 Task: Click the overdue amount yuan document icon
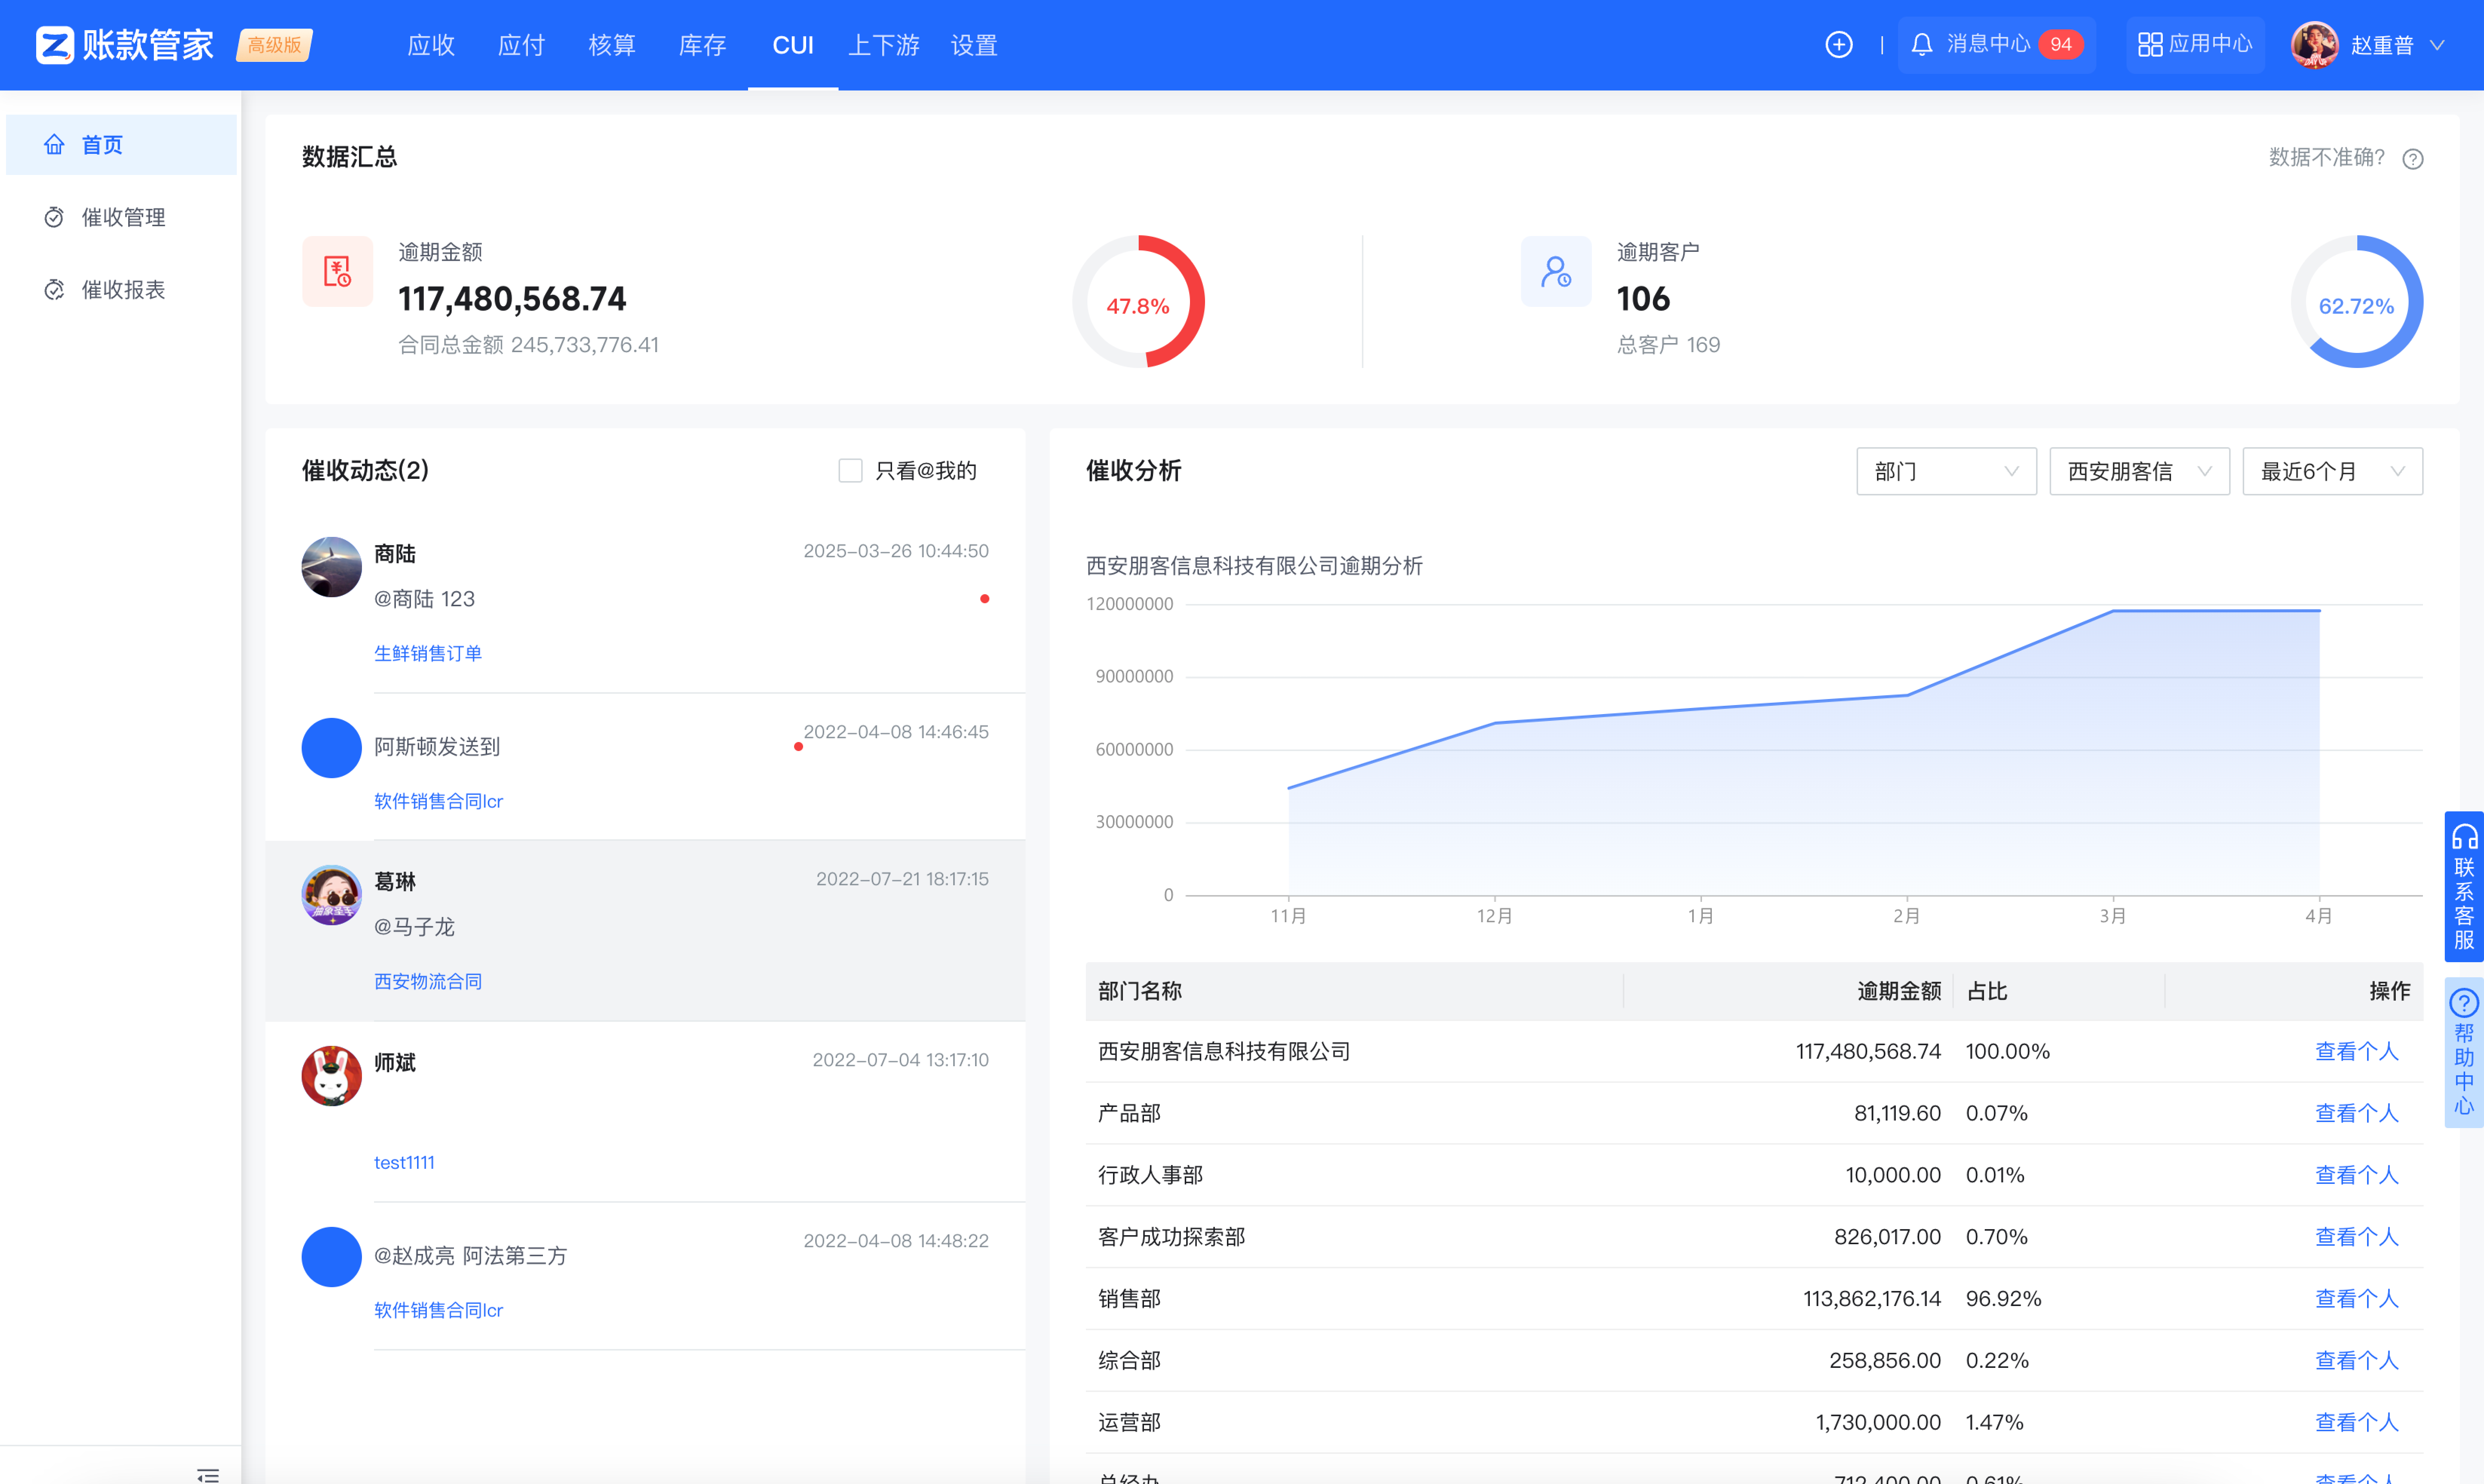click(337, 271)
